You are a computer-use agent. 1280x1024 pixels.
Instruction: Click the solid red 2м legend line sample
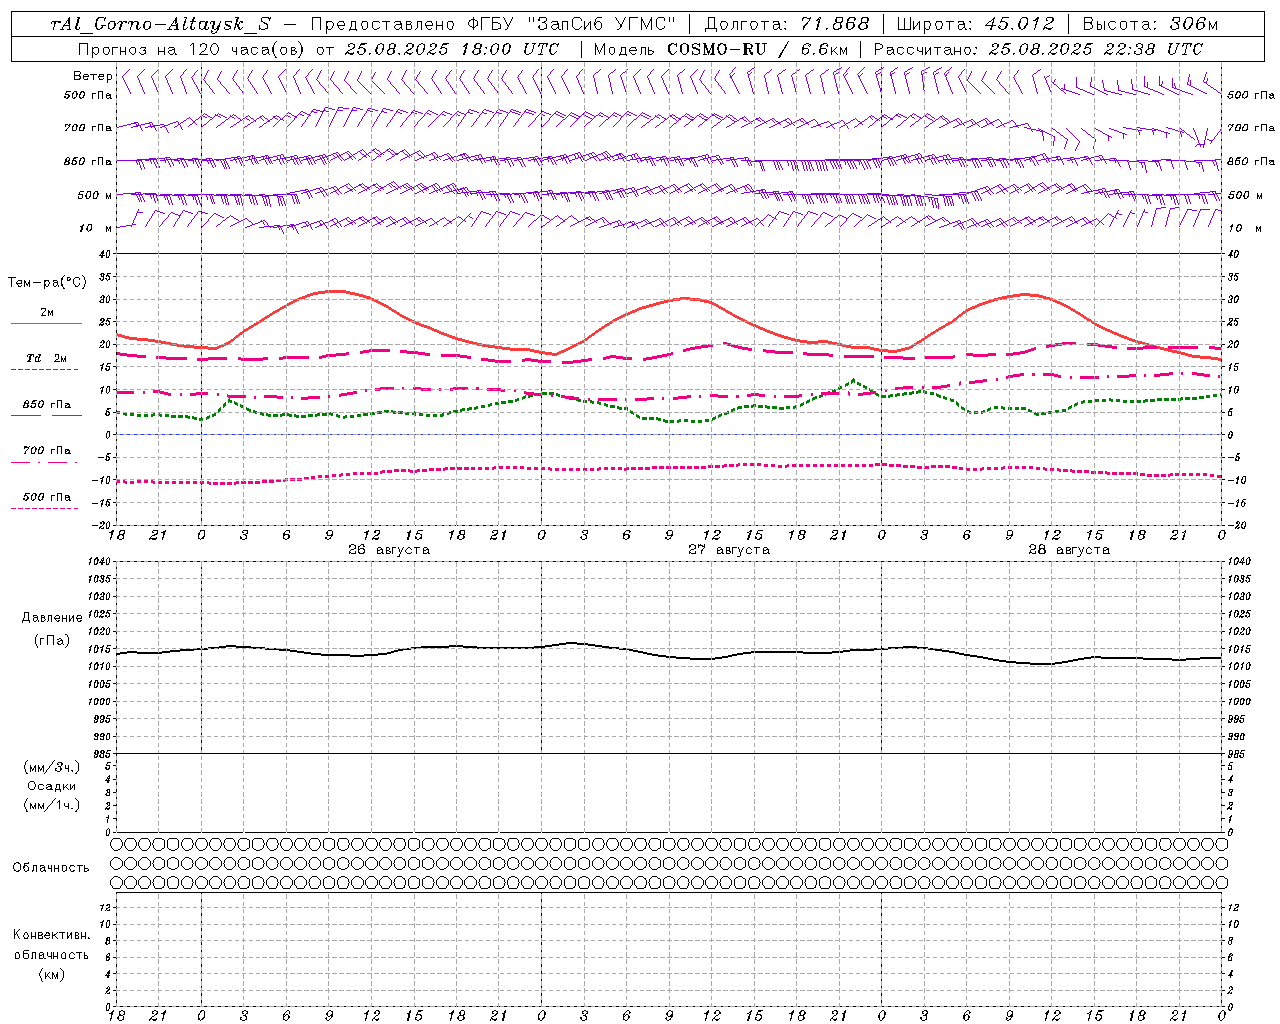tap(46, 324)
